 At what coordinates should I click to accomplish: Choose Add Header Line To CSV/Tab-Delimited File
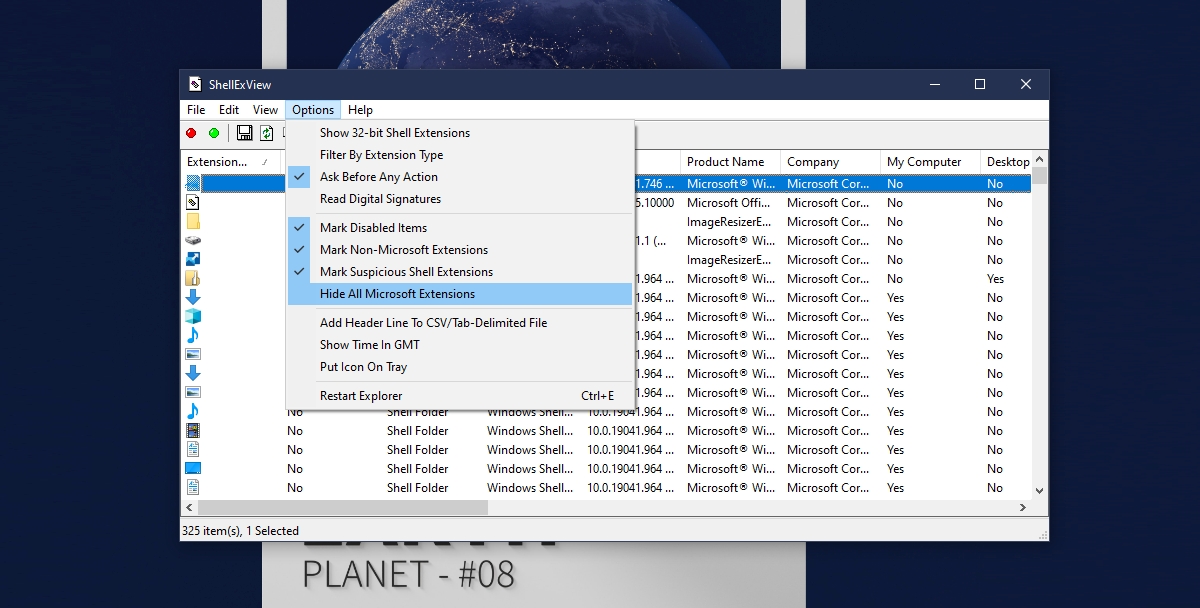click(460, 323)
